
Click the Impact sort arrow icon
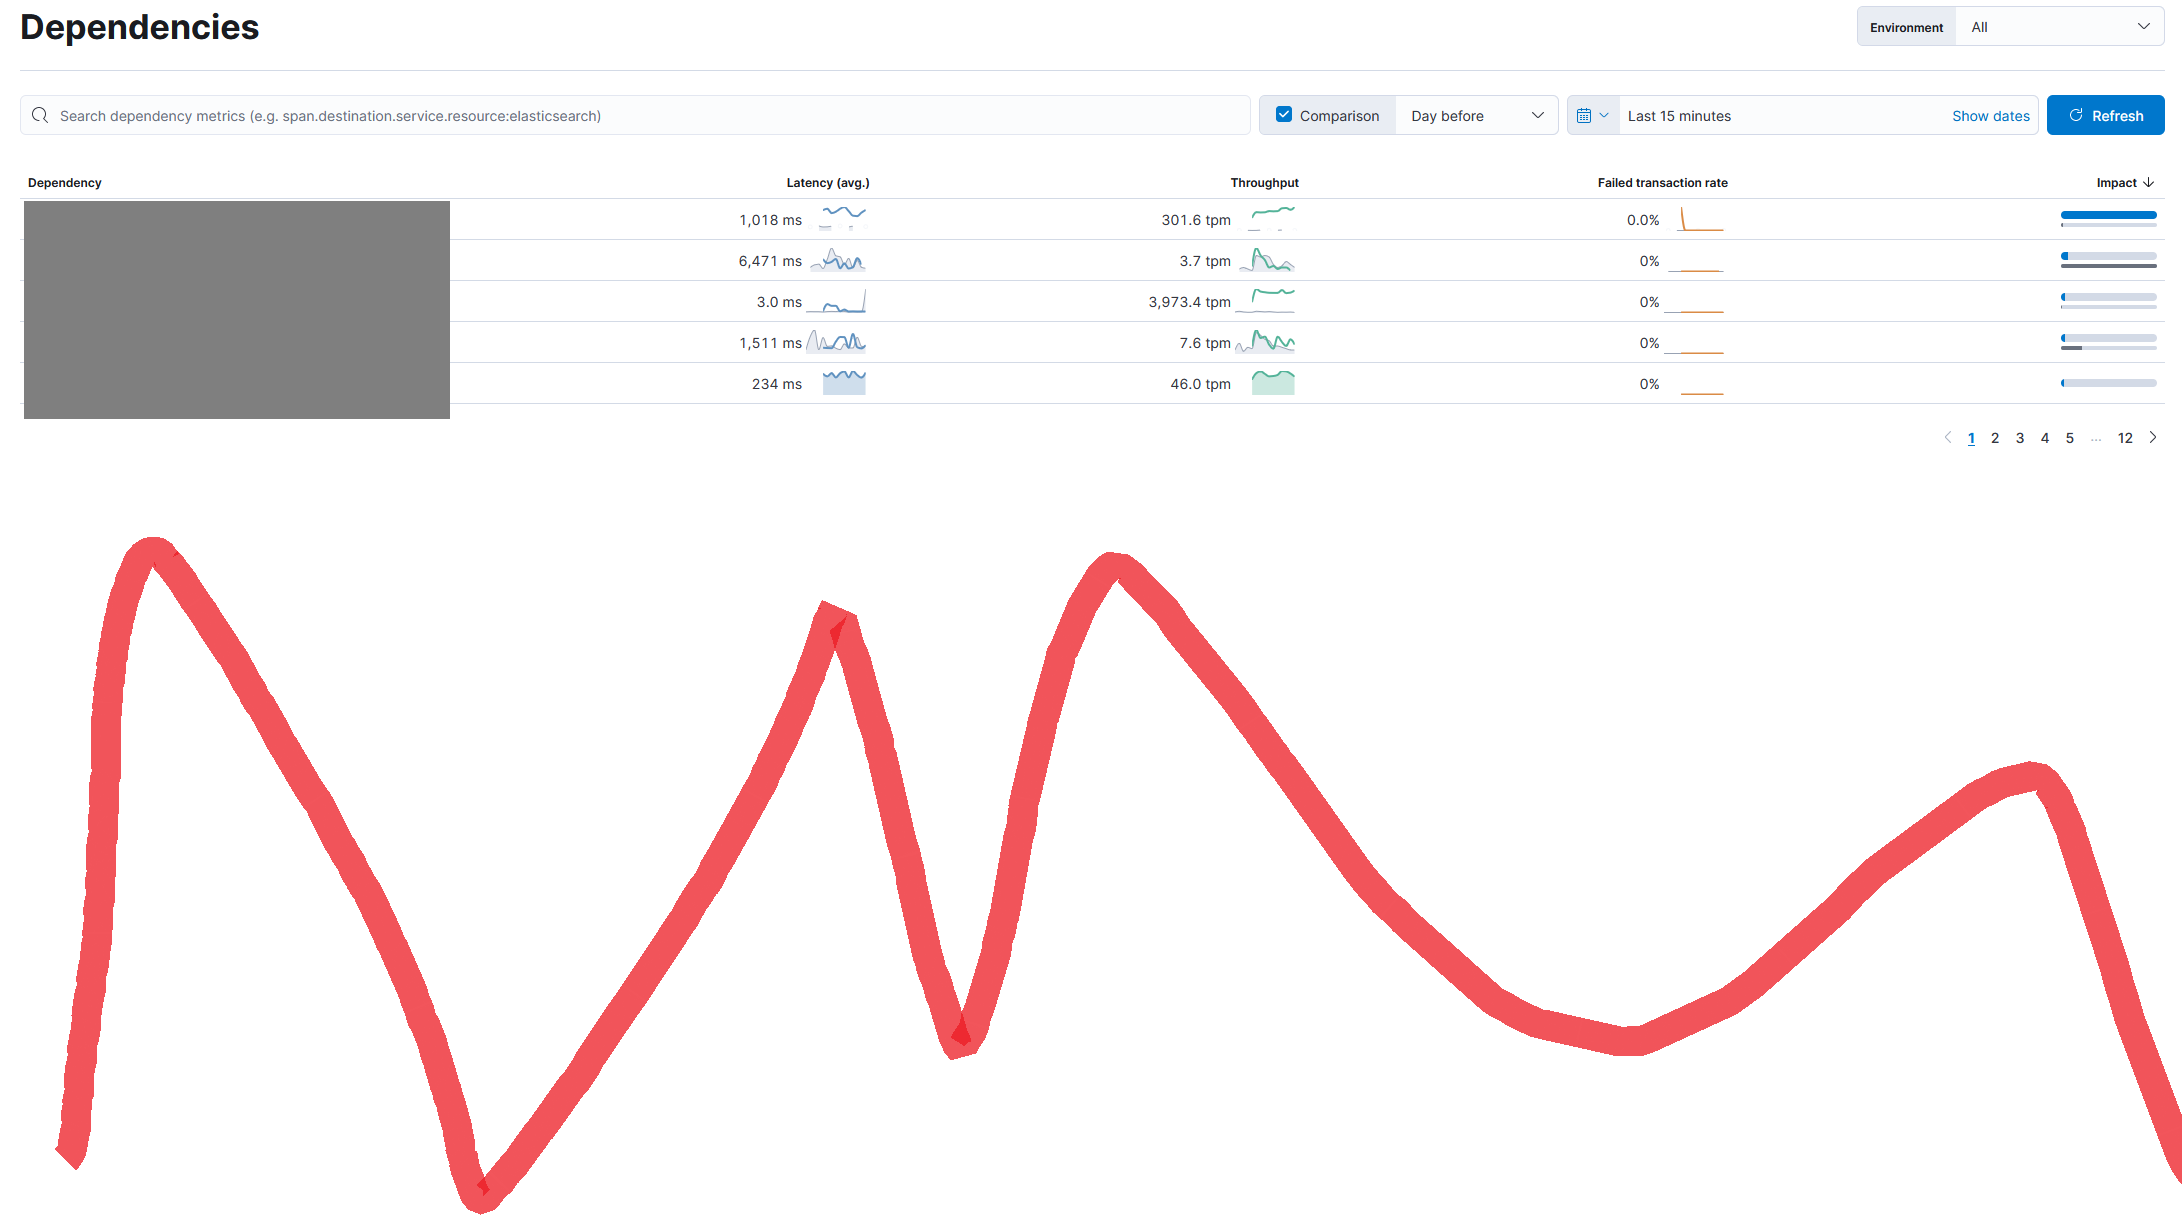[x=2149, y=182]
